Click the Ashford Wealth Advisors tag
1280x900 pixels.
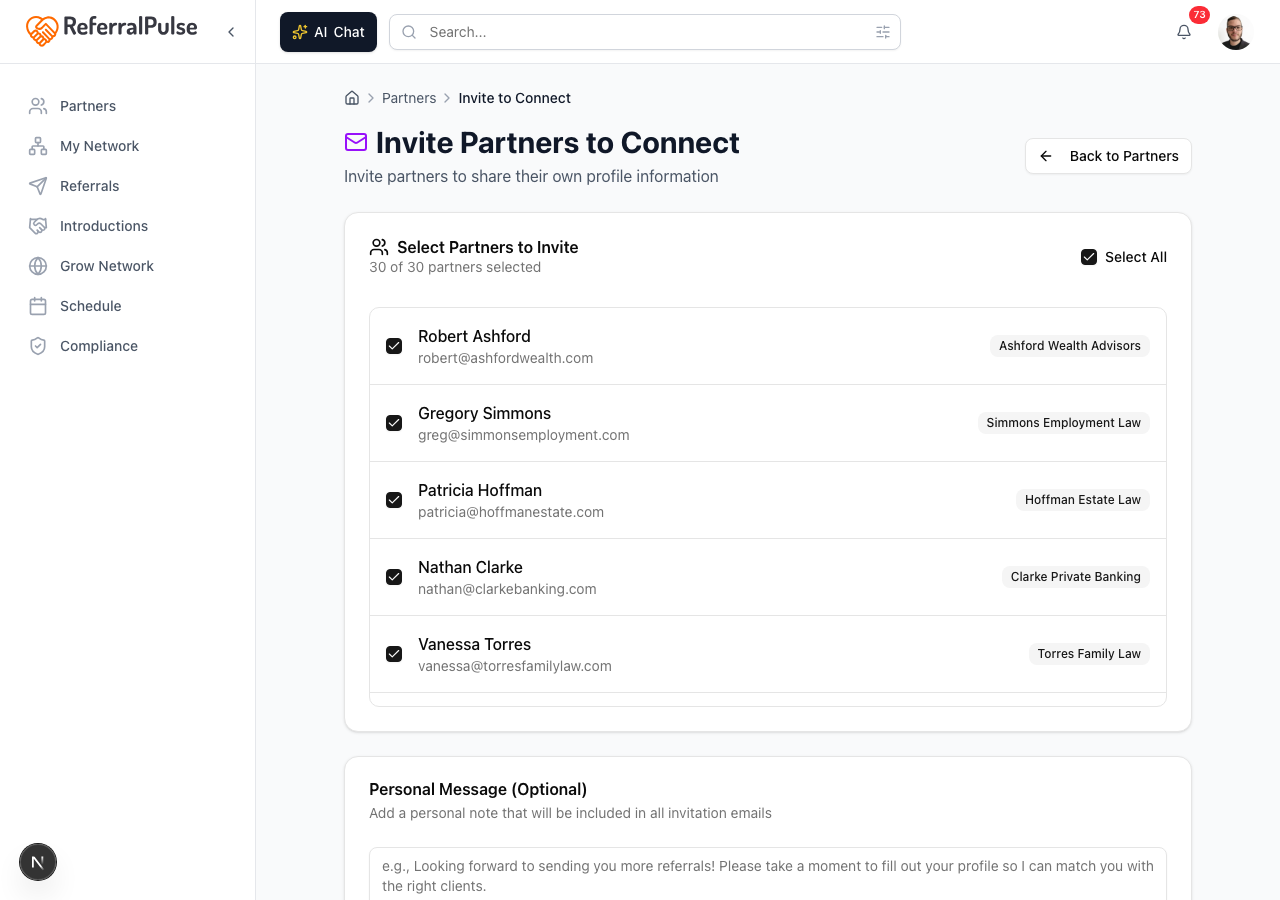click(x=1070, y=346)
